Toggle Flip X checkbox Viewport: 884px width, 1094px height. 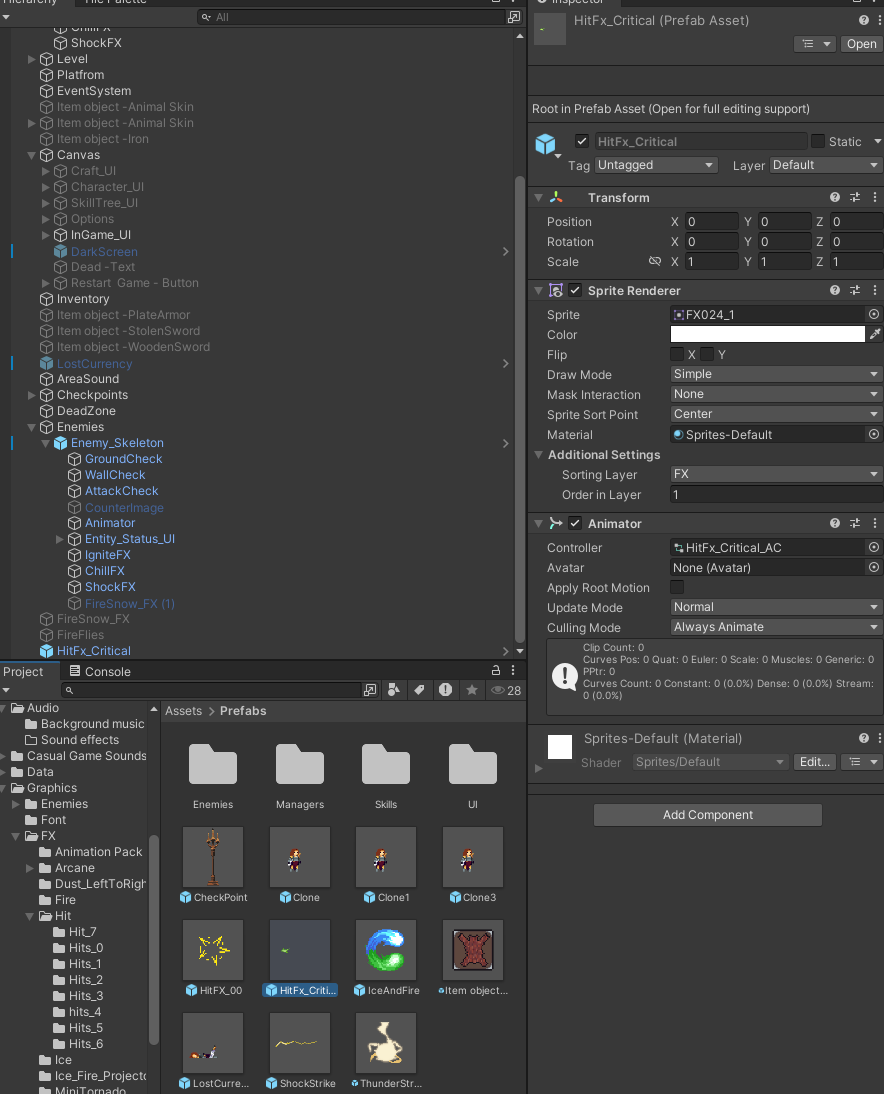point(677,354)
